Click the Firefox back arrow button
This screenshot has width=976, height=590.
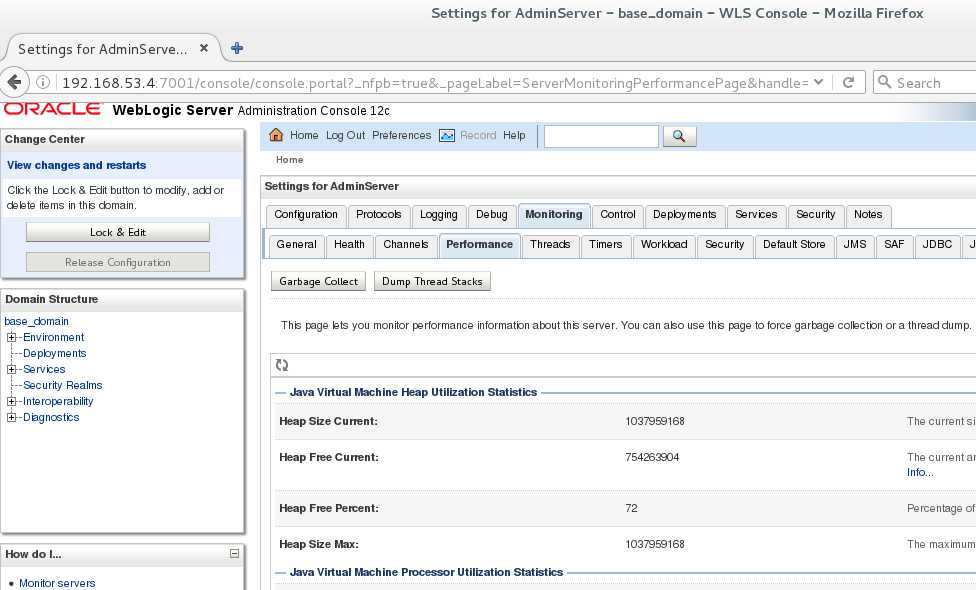pos(14,82)
